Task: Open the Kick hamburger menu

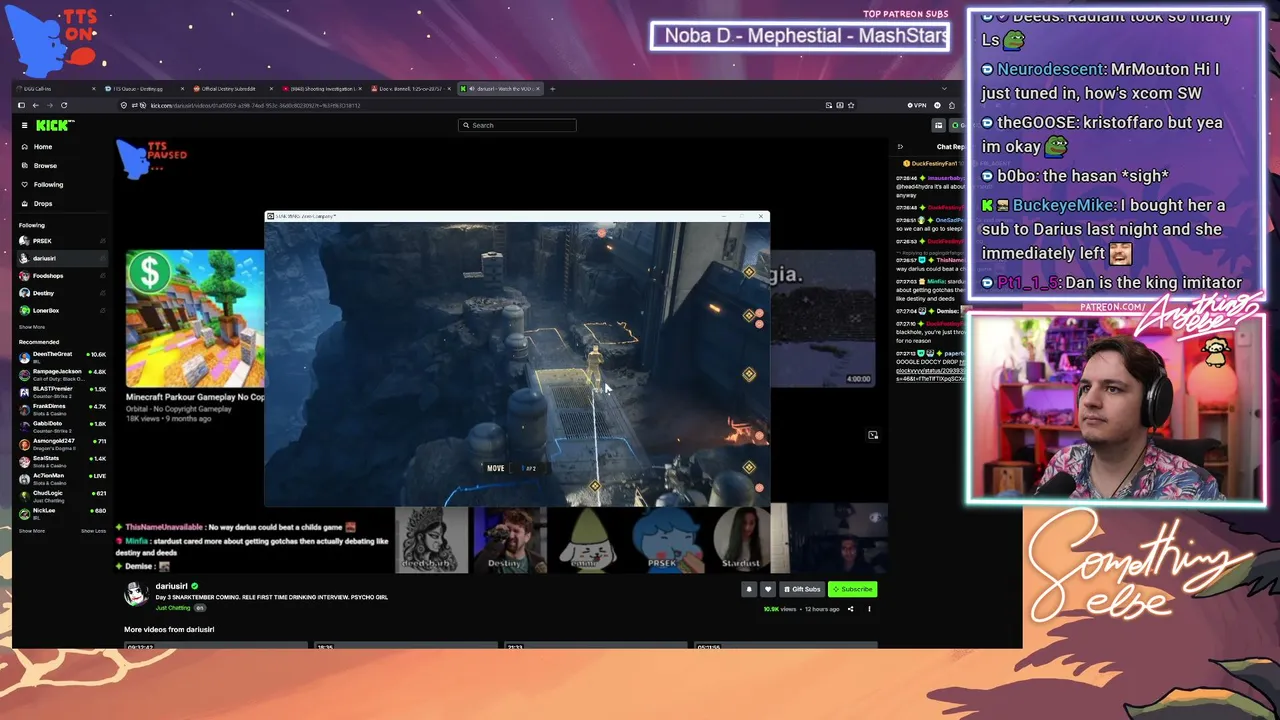Action: click(x=25, y=125)
